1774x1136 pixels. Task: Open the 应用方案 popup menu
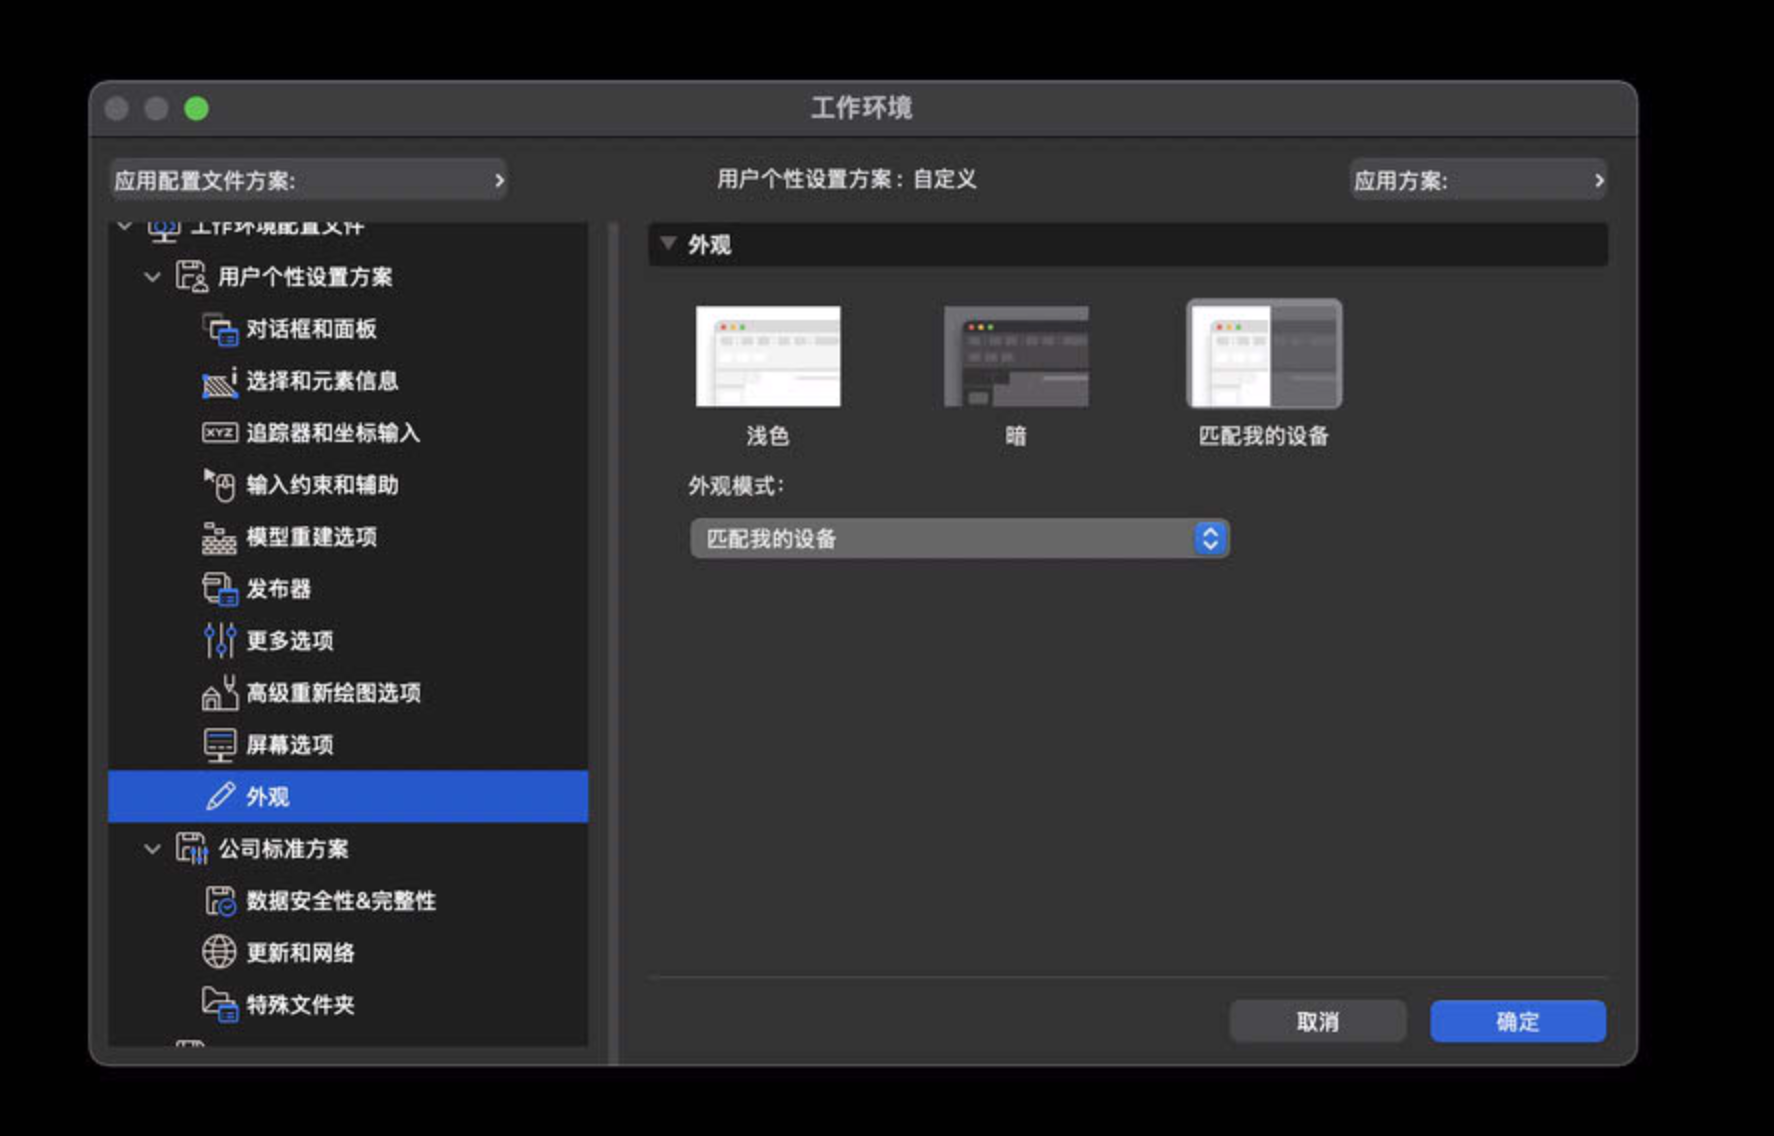click(x=1478, y=180)
